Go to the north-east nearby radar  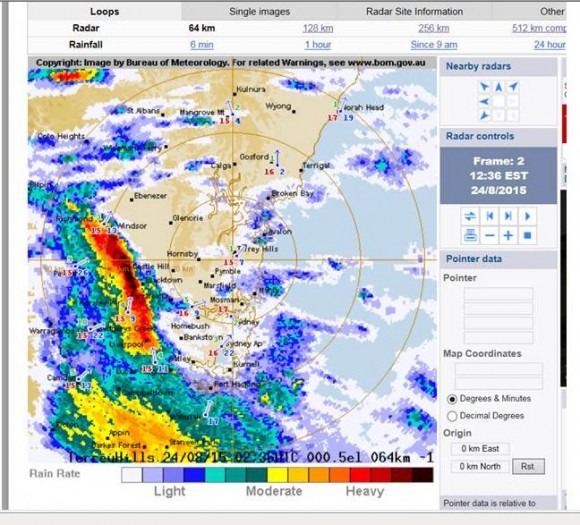coord(513,87)
